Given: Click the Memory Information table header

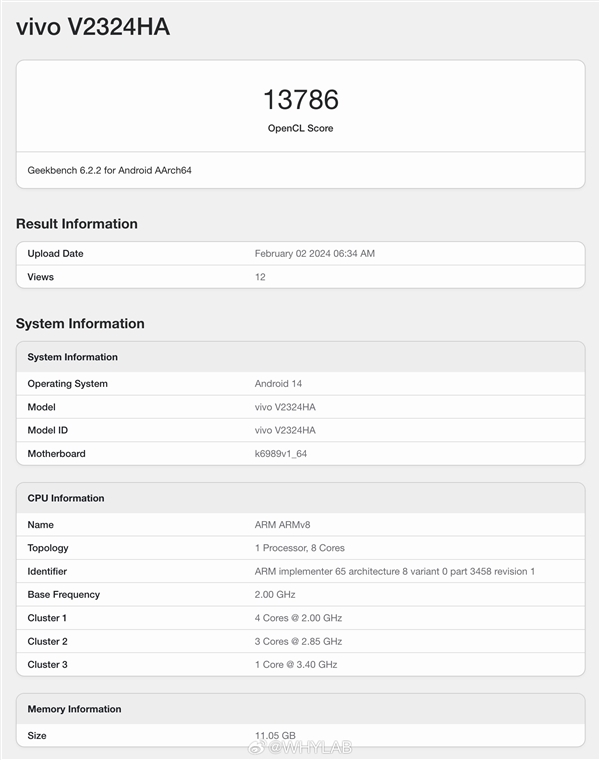Looking at the screenshot, I should [x=74, y=709].
